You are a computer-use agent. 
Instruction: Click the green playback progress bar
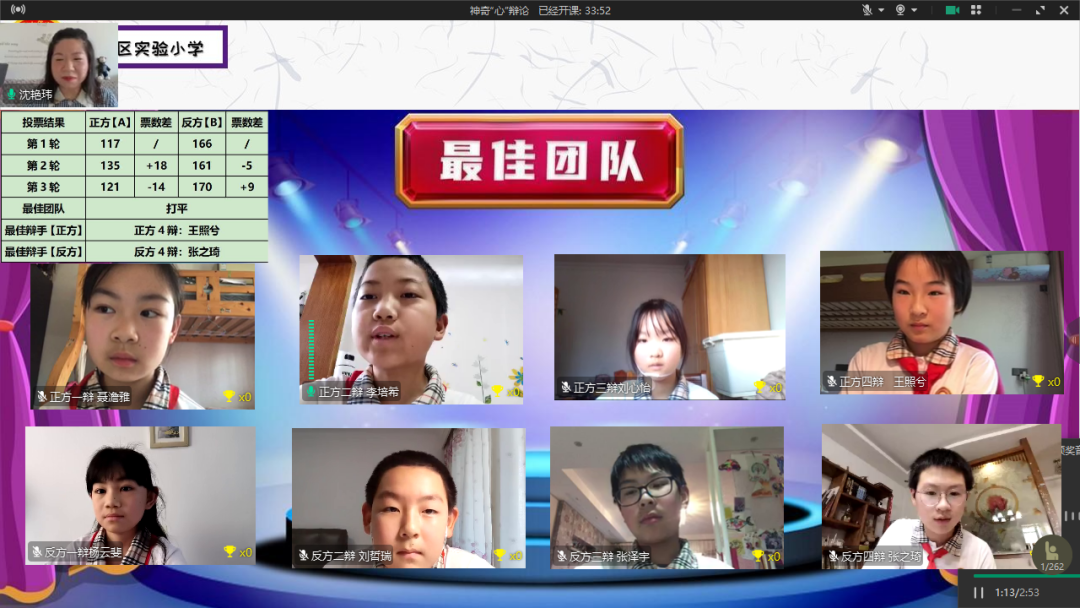(x=1000, y=576)
